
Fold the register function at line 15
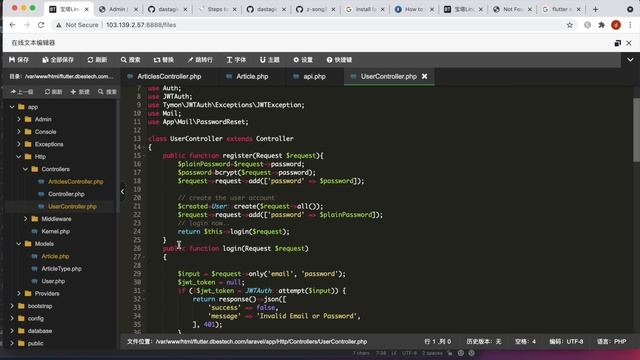144,156
